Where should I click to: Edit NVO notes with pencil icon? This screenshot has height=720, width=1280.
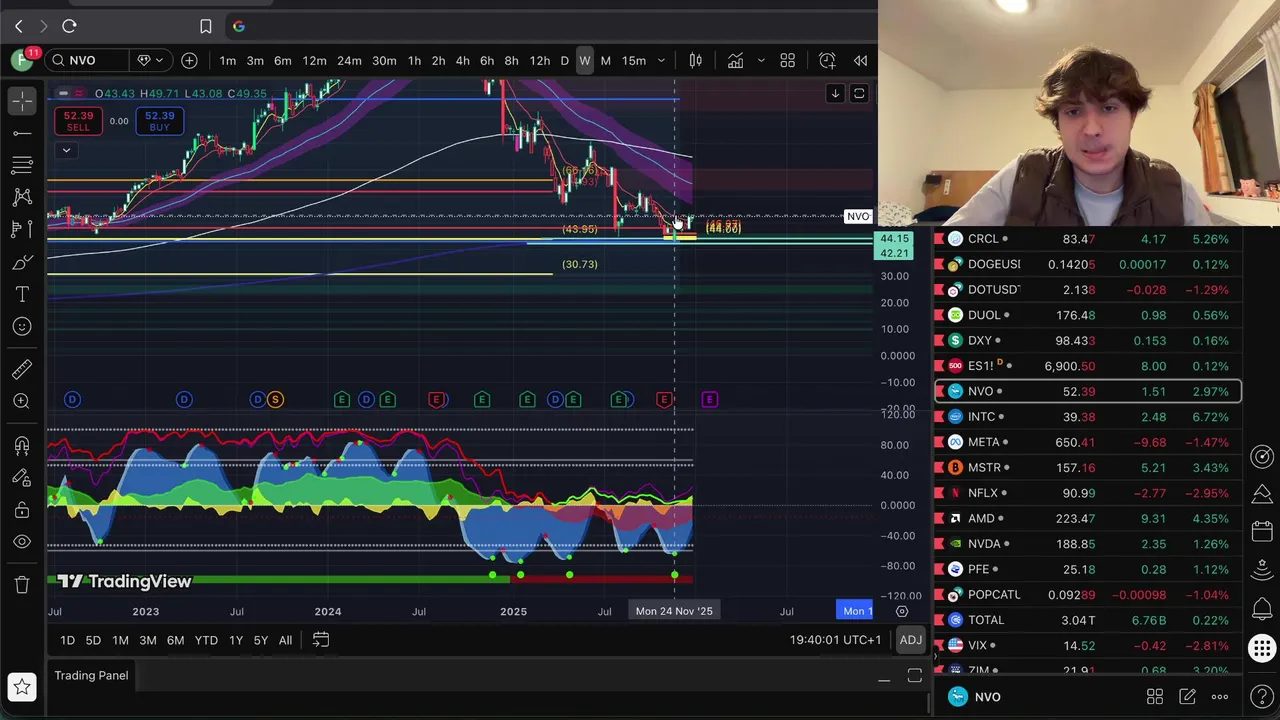tap(1187, 697)
